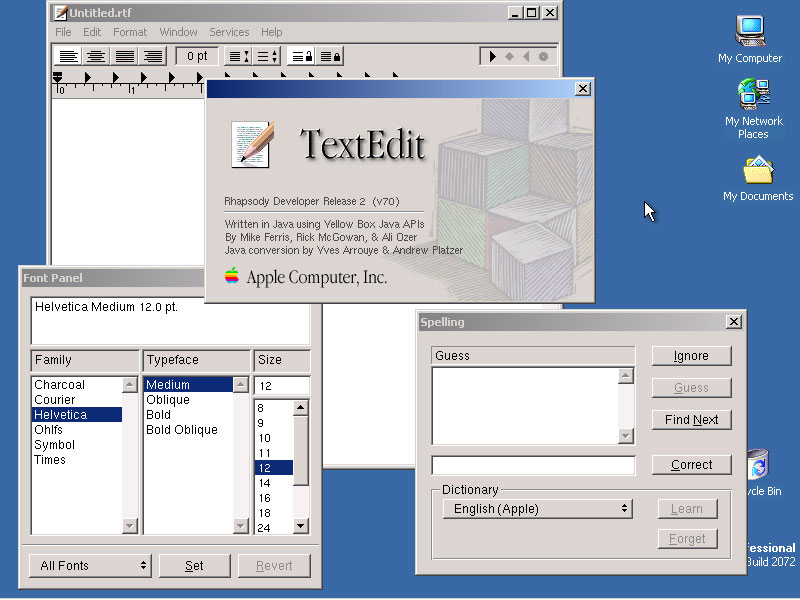Image resolution: width=800 pixels, height=600 pixels.
Task: Click the 0 pt line spacing field
Action: (x=197, y=56)
